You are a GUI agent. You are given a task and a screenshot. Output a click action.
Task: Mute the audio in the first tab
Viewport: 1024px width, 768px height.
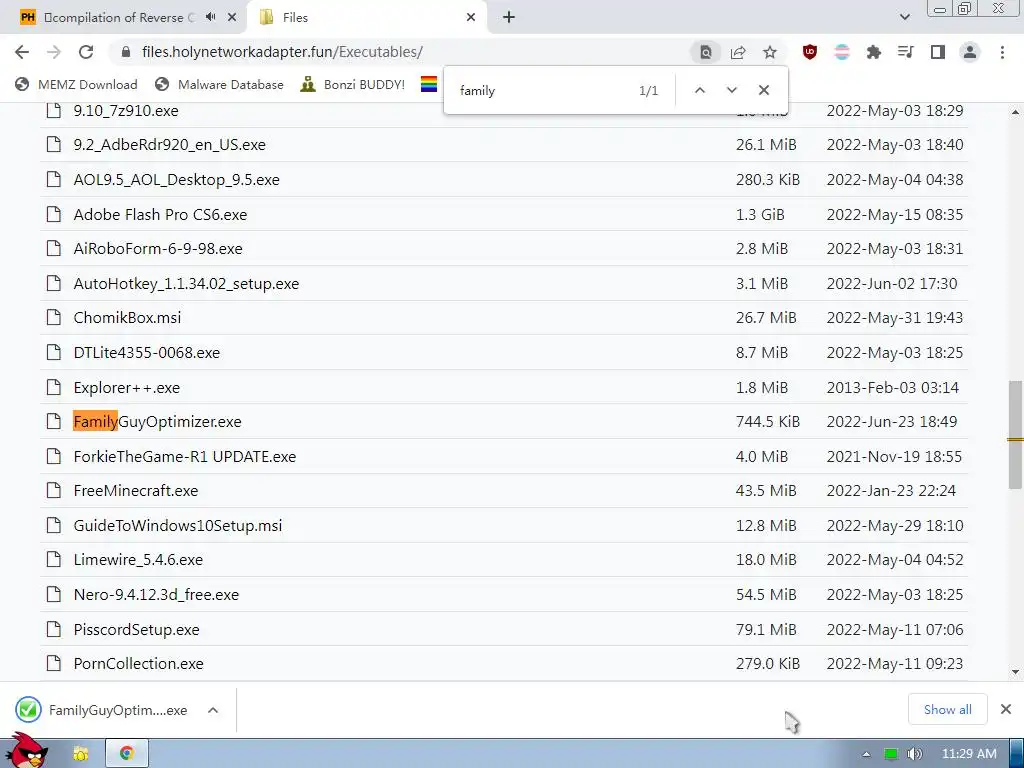point(210,18)
